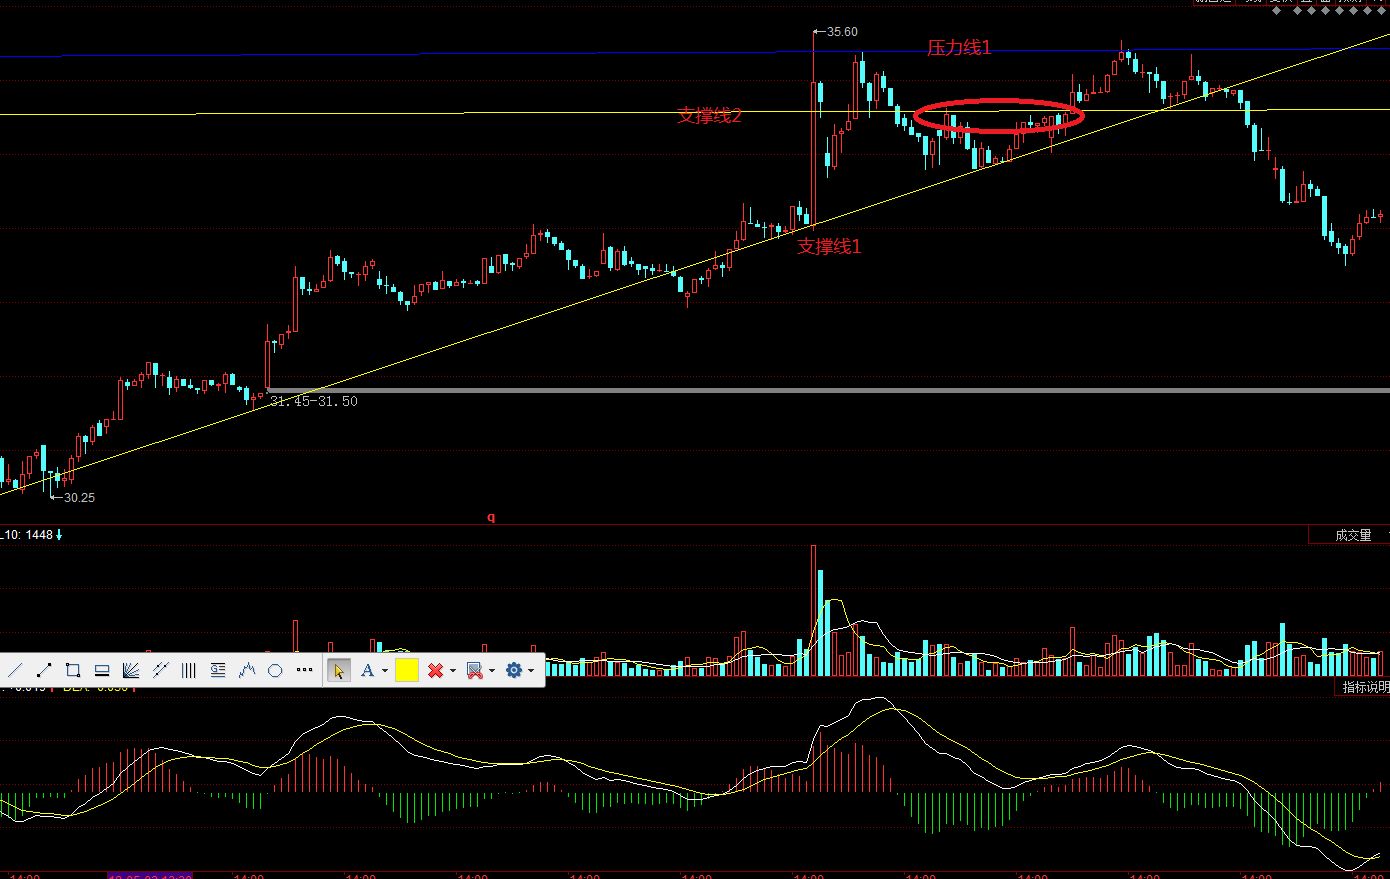Select the wave pattern drawing tool
Image resolution: width=1390 pixels, height=879 pixels.
pyautogui.click(x=247, y=670)
